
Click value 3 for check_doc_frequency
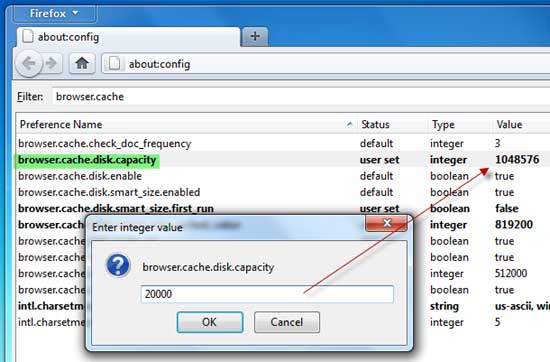coord(497,143)
